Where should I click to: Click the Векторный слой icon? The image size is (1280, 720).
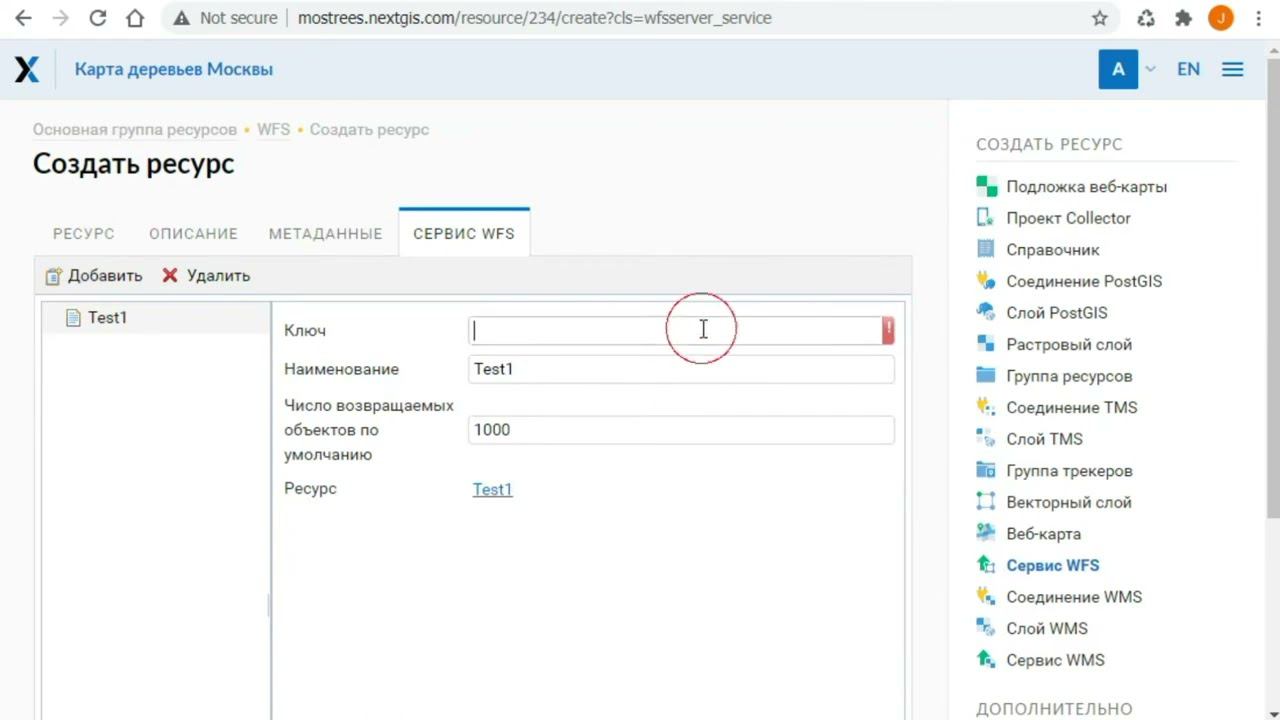pos(987,502)
